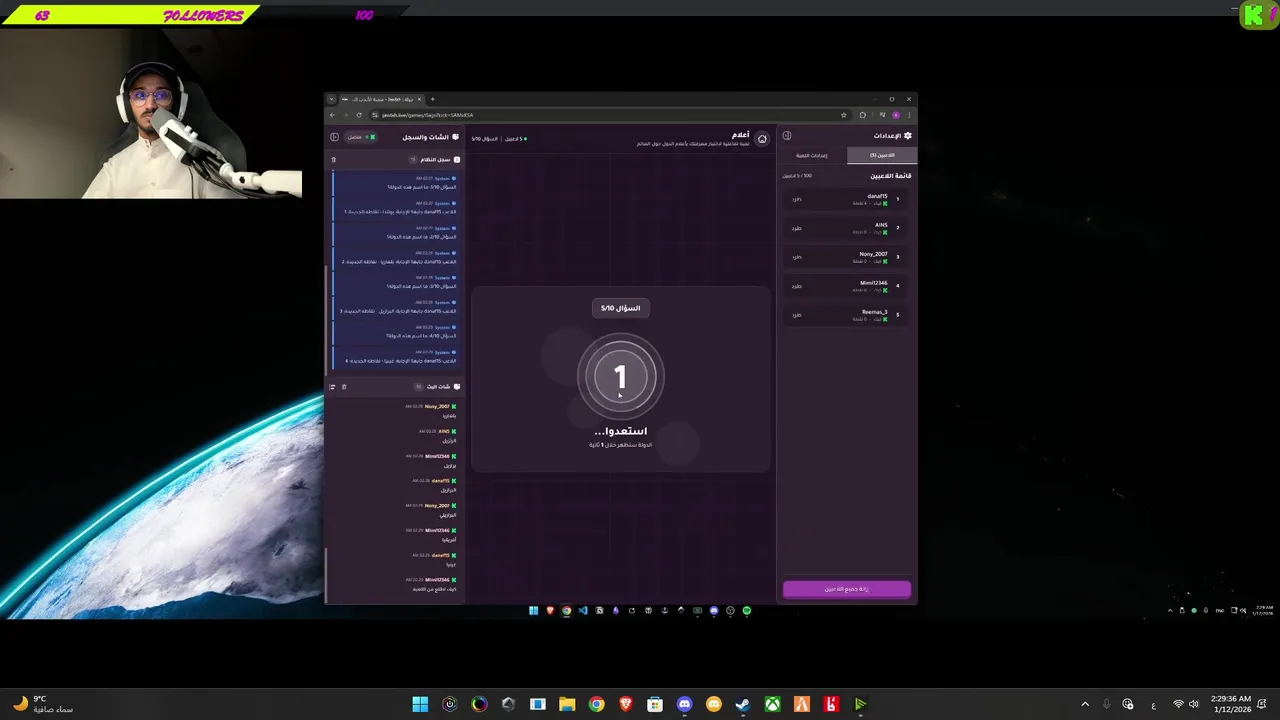Open Google Chrome from the outer taskbar
This screenshot has width=1280, height=720.
click(596, 704)
